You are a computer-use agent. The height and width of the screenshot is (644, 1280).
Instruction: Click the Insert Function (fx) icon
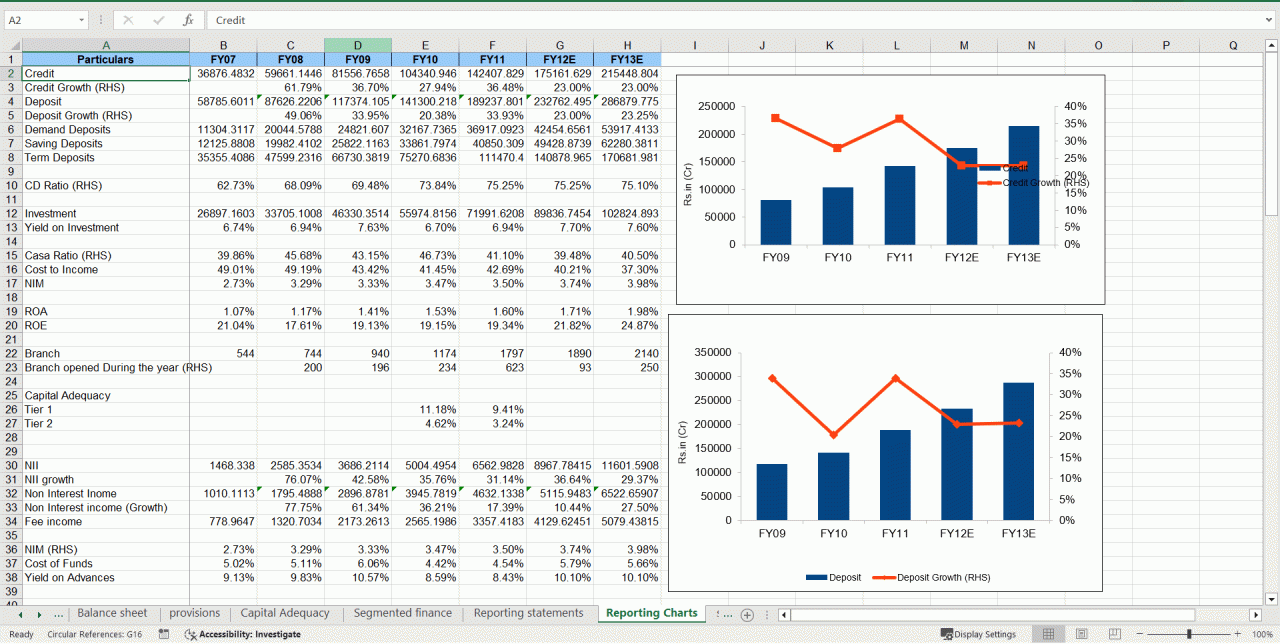pyautogui.click(x=186, y=20)
